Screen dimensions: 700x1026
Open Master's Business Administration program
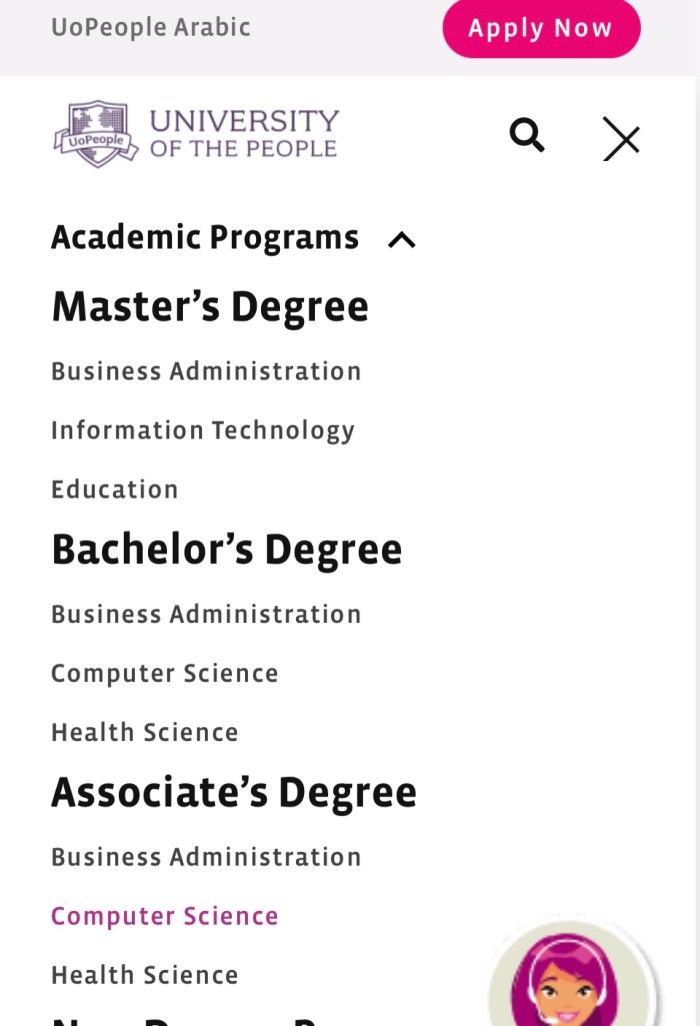(x=206, y=371)
